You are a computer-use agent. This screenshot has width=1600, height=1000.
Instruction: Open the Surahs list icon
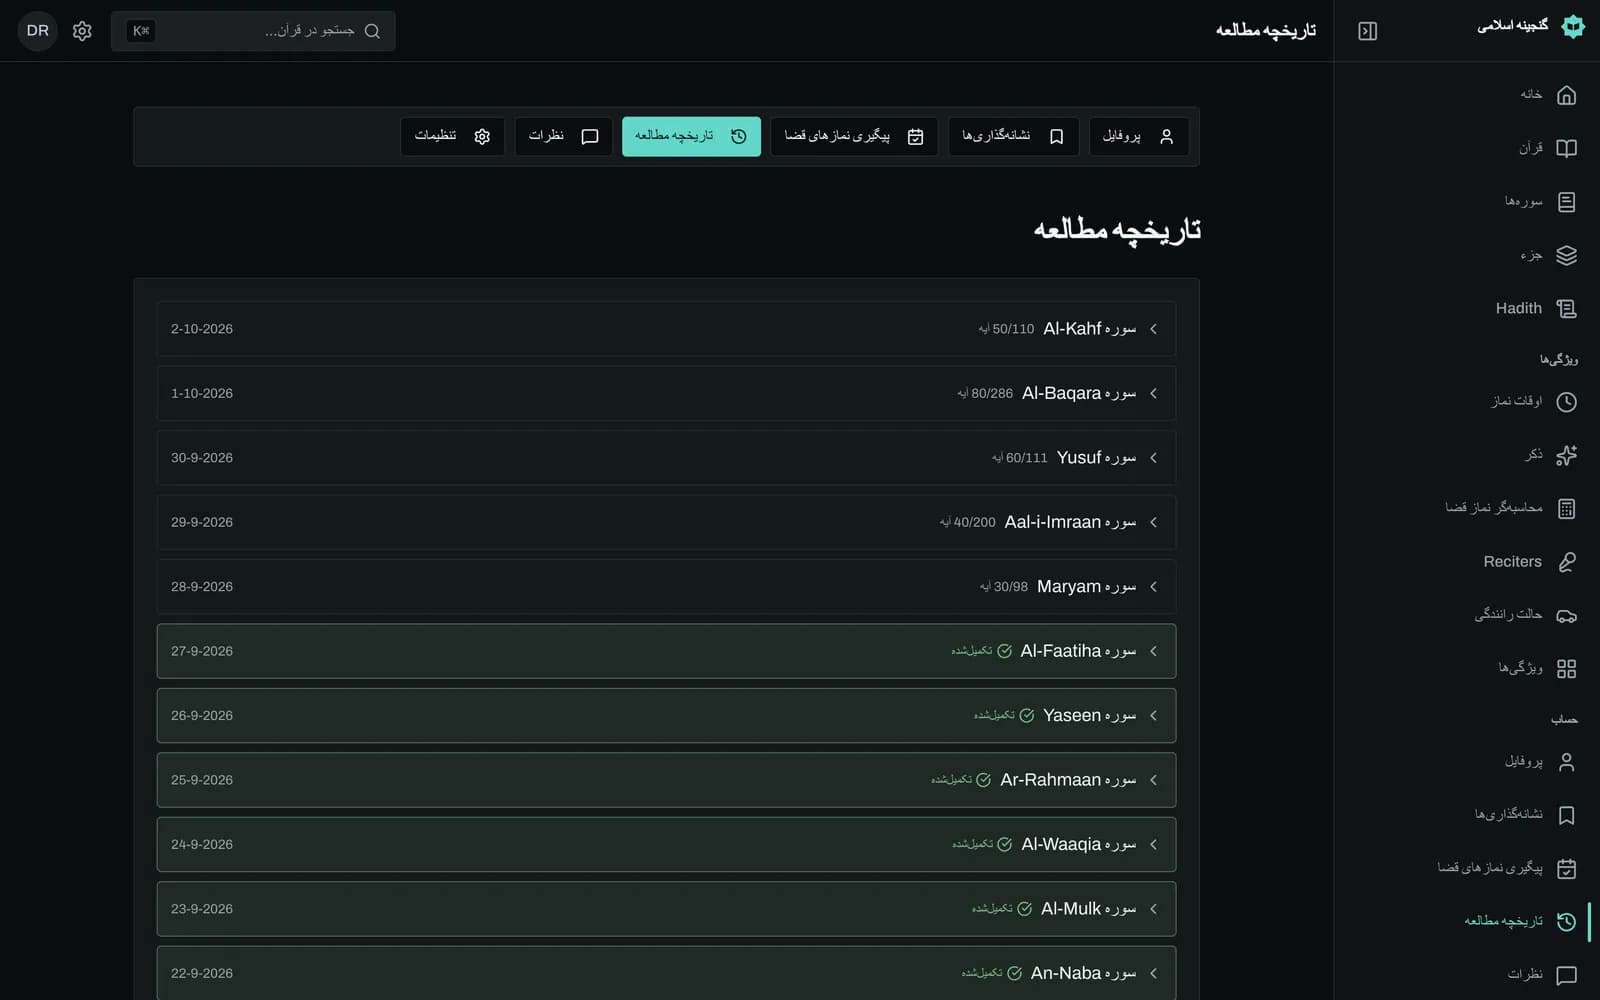(1566, 202)
